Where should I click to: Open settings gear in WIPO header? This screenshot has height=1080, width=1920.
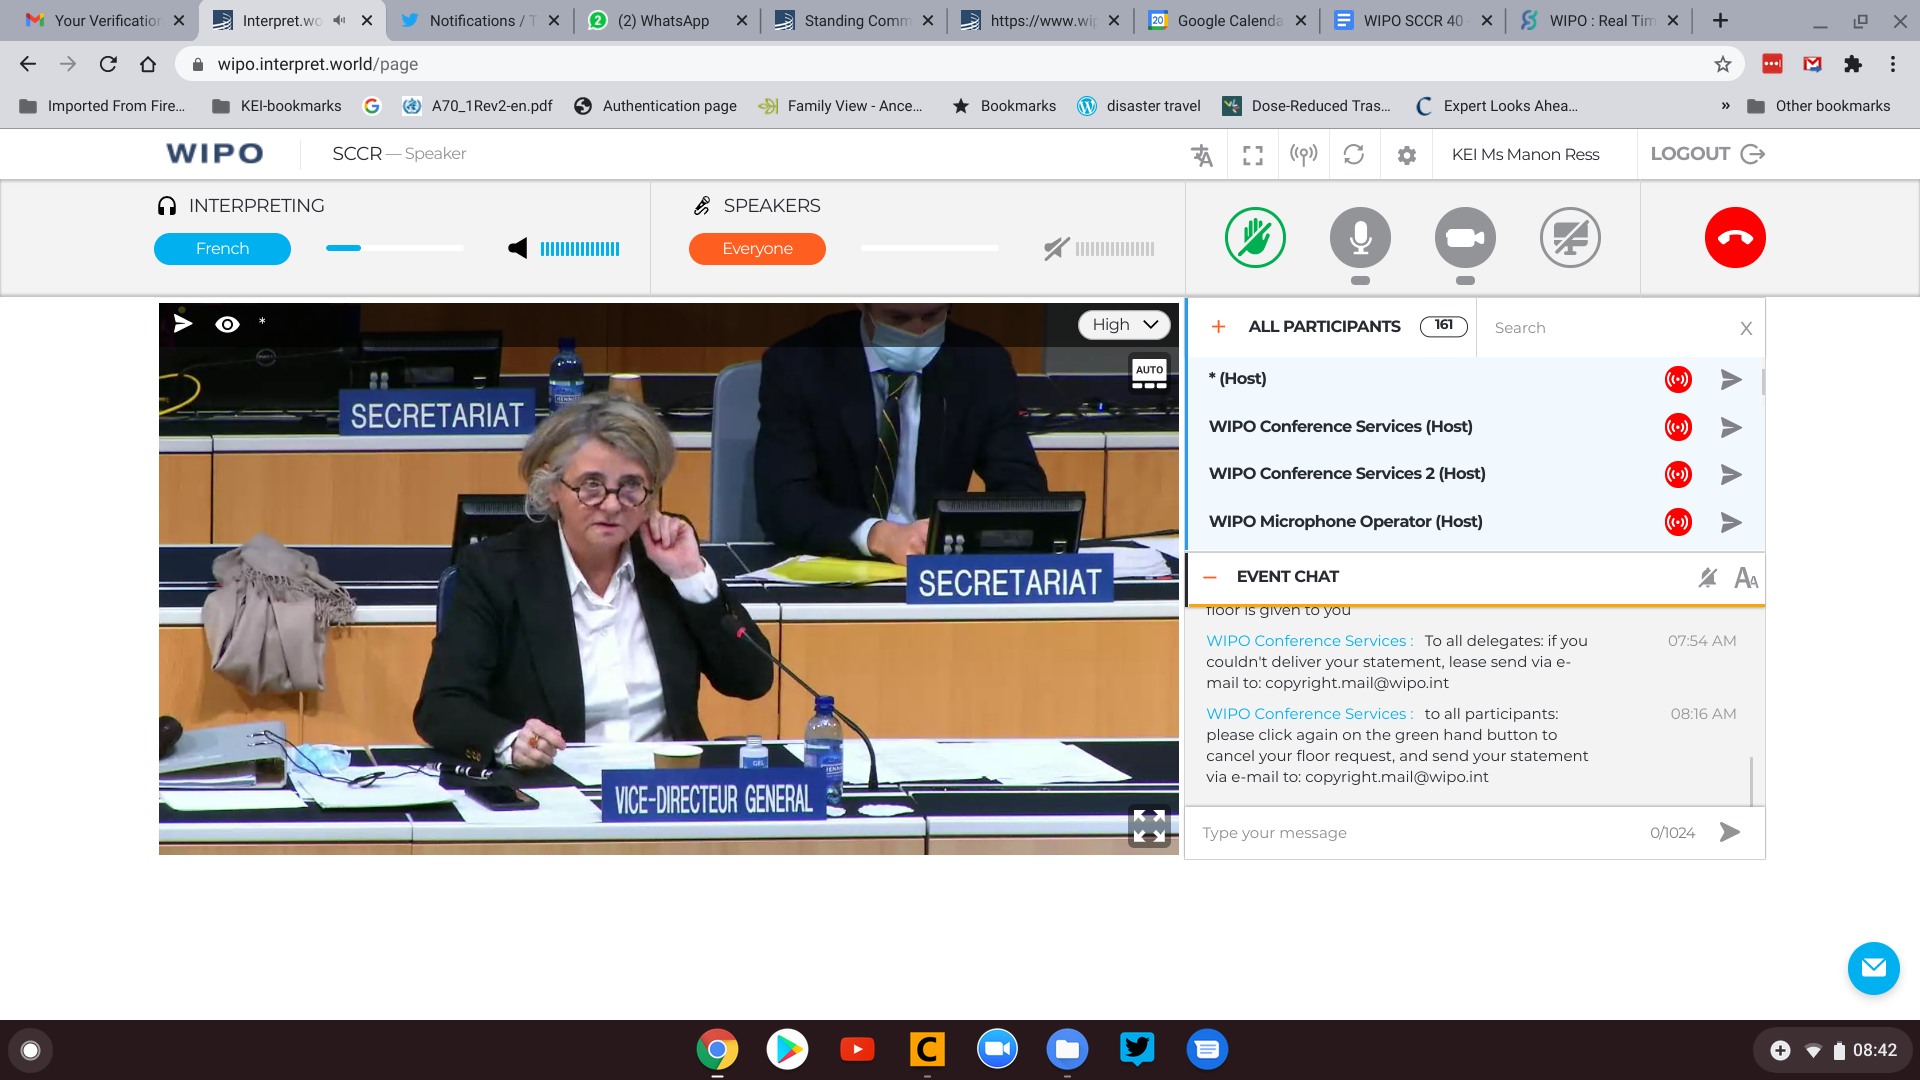(1406, 155)
